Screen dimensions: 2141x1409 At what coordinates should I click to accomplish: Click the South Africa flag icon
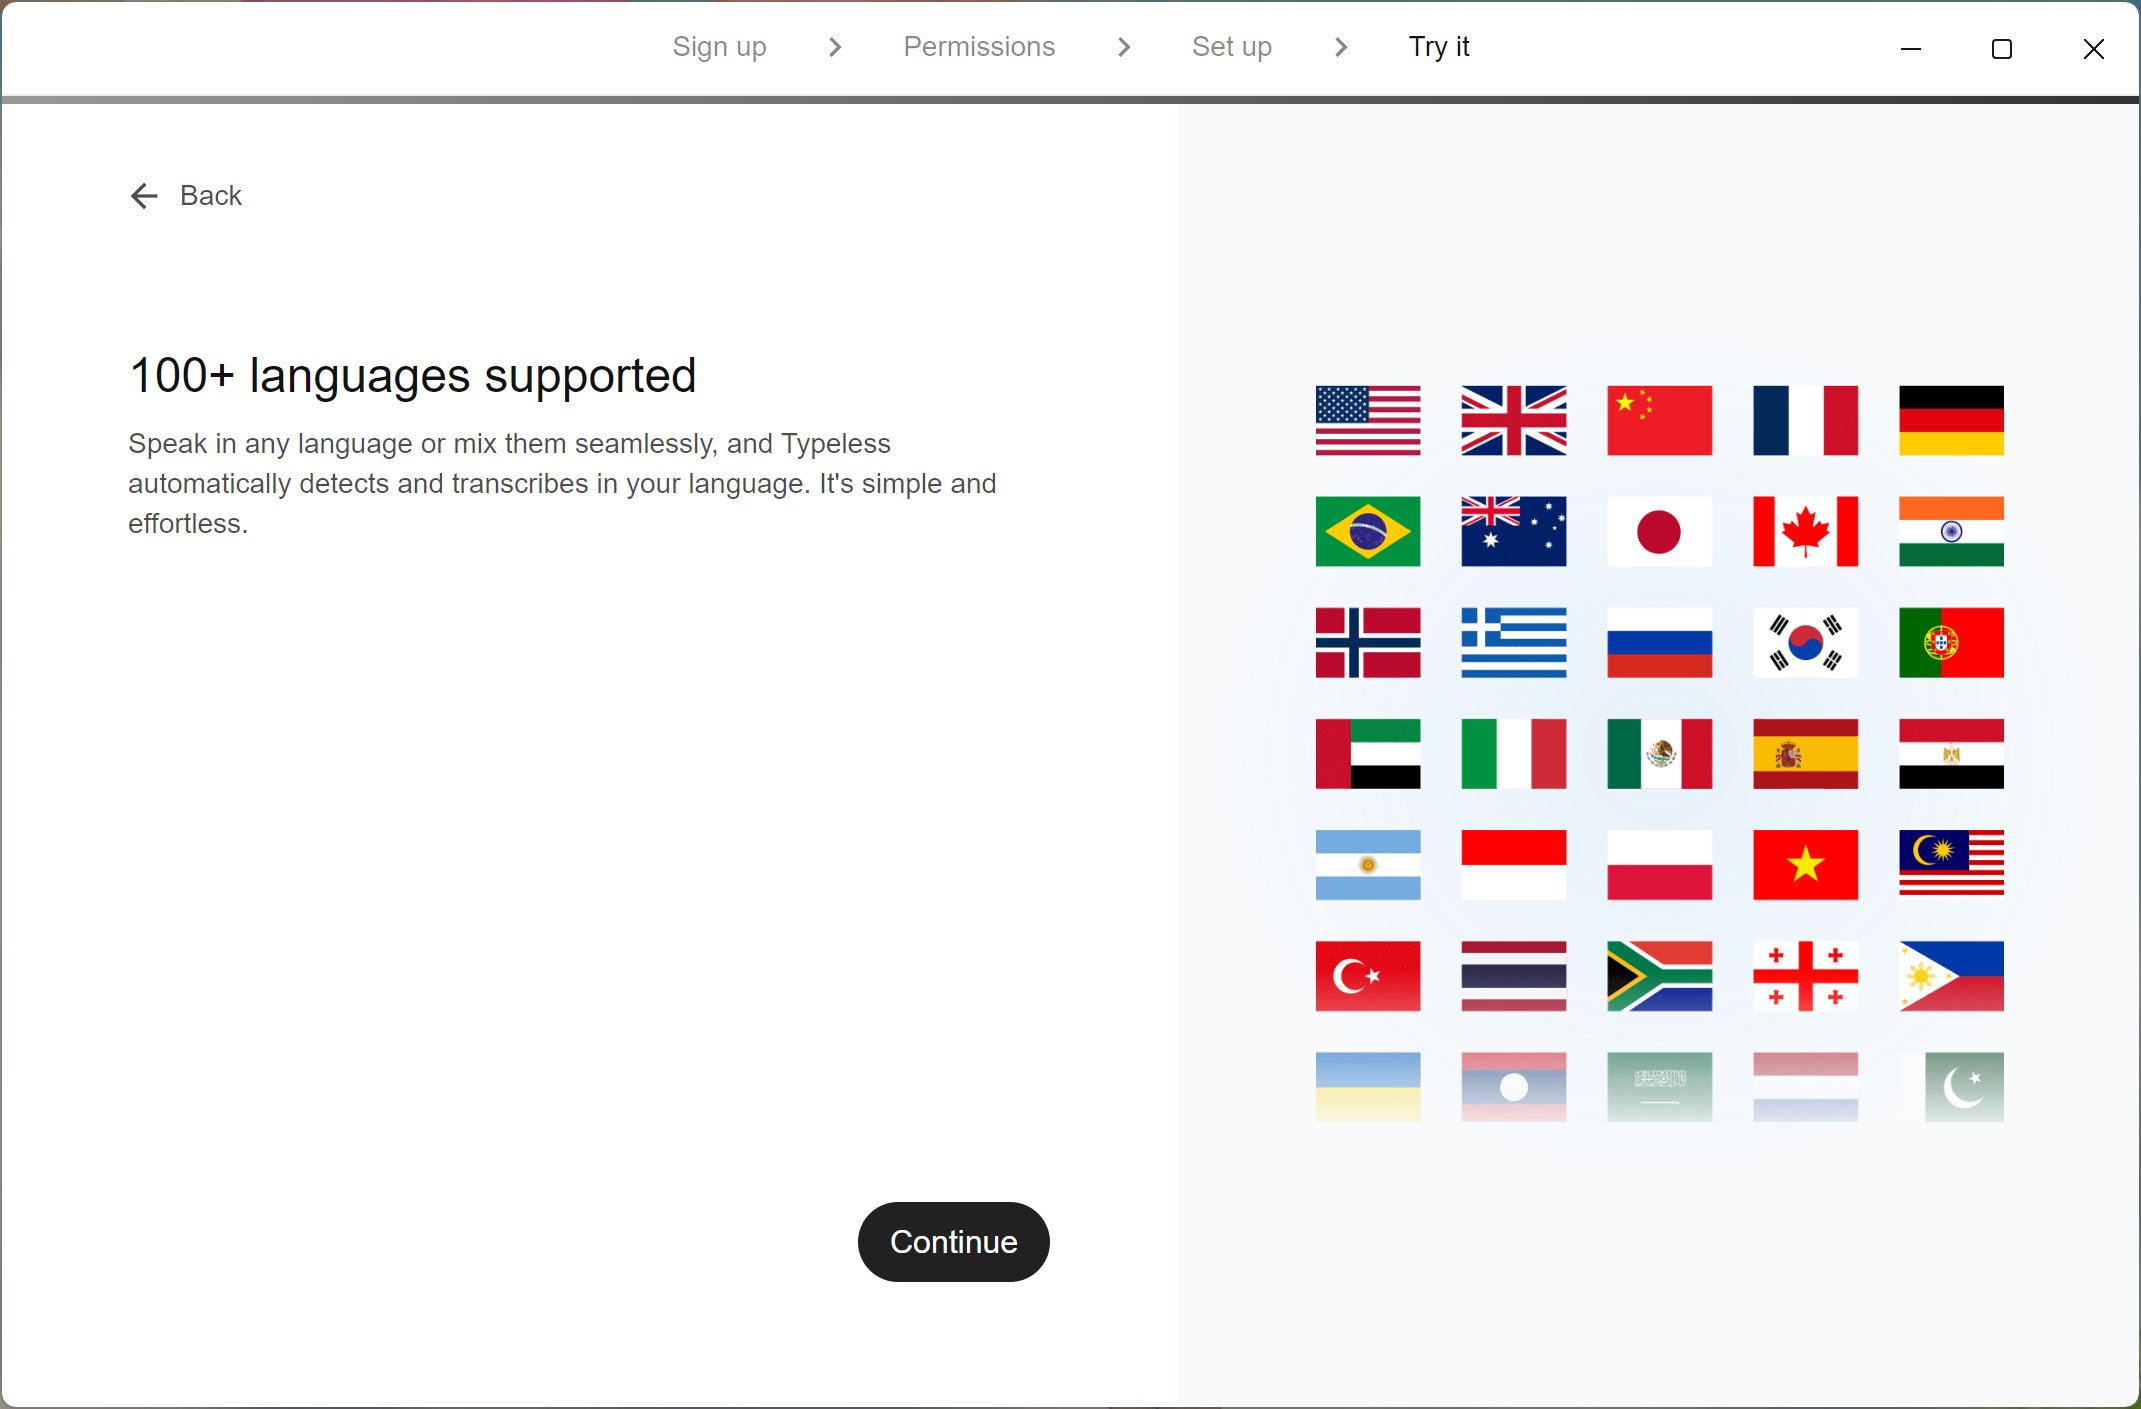click(1659, 975)
